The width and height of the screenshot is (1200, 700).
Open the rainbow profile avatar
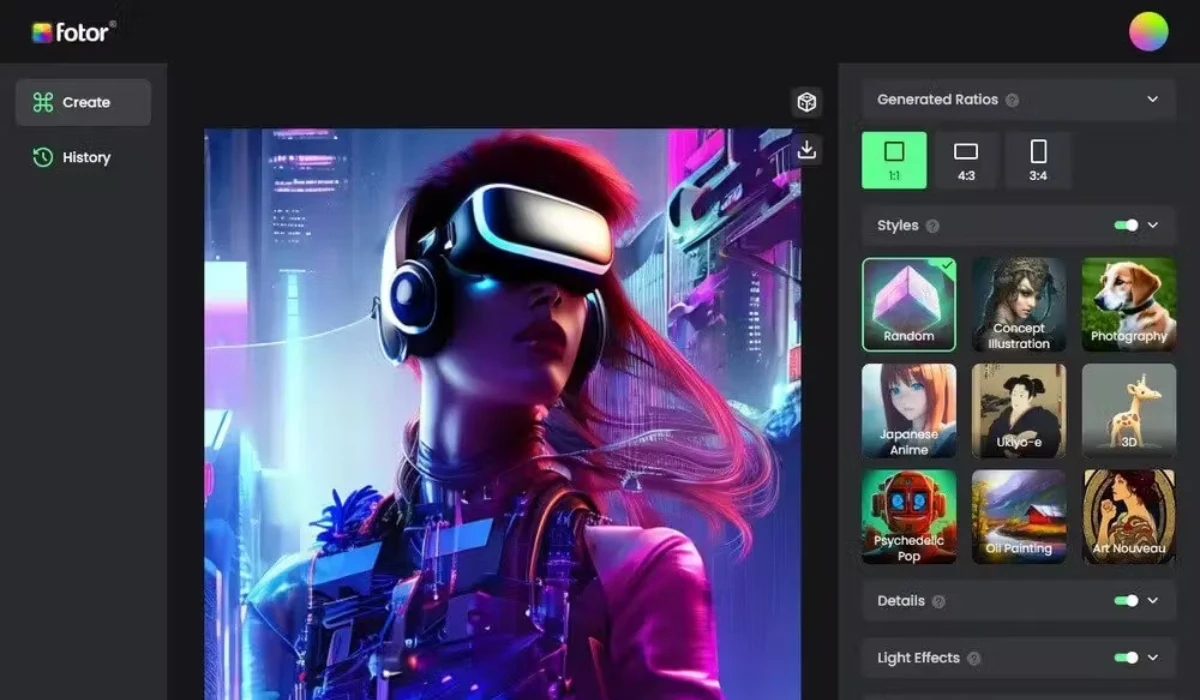tap(1148, 32)
